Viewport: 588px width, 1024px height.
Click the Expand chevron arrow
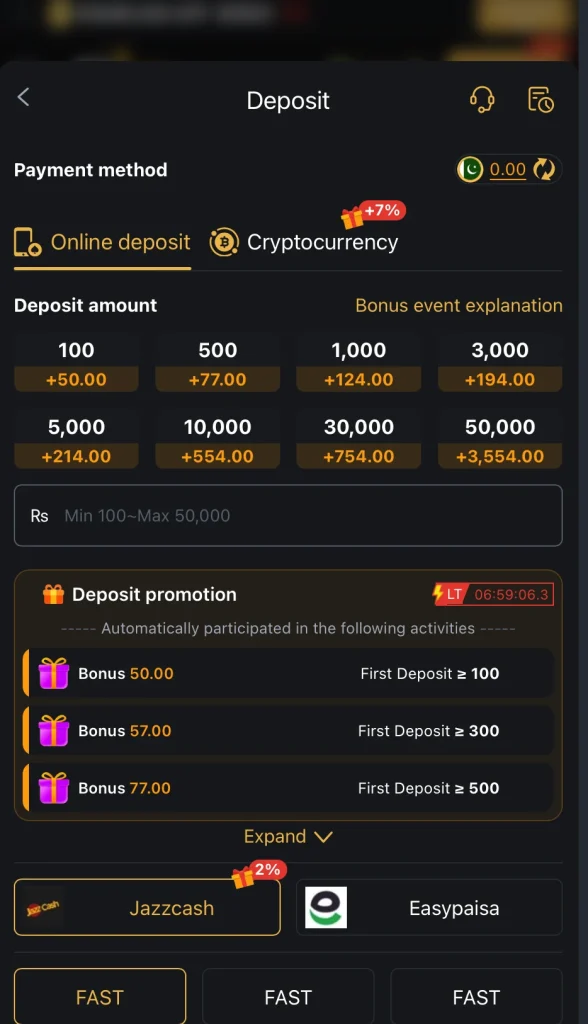tap(322, 836)
